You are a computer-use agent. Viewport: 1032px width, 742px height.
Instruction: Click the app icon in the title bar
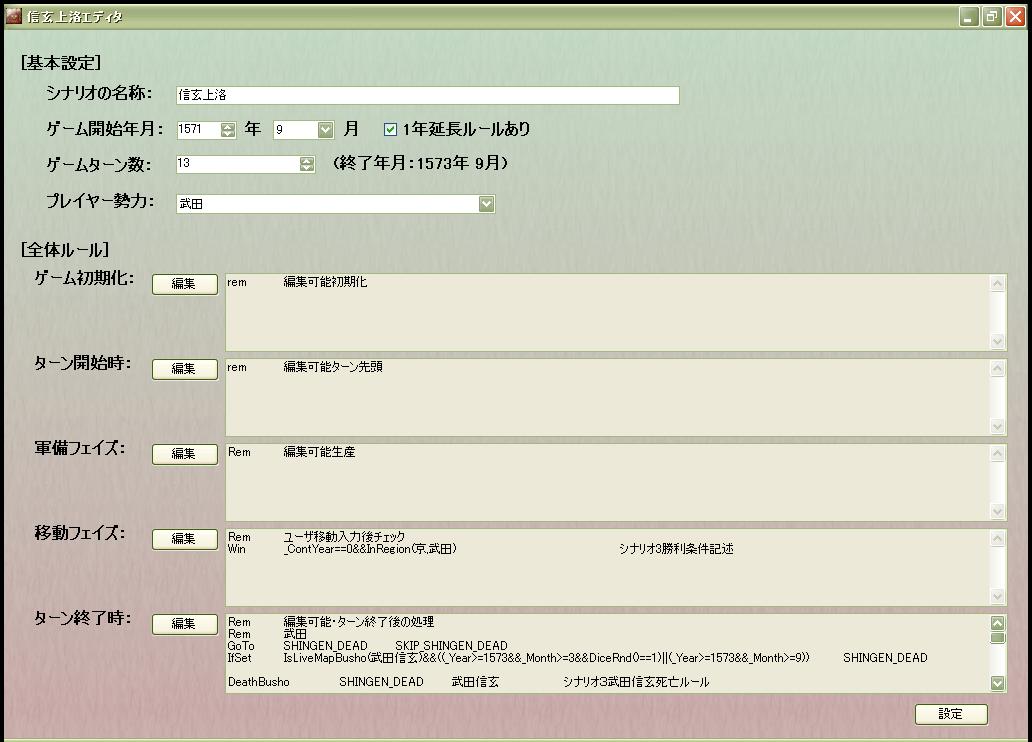(13, 16)
